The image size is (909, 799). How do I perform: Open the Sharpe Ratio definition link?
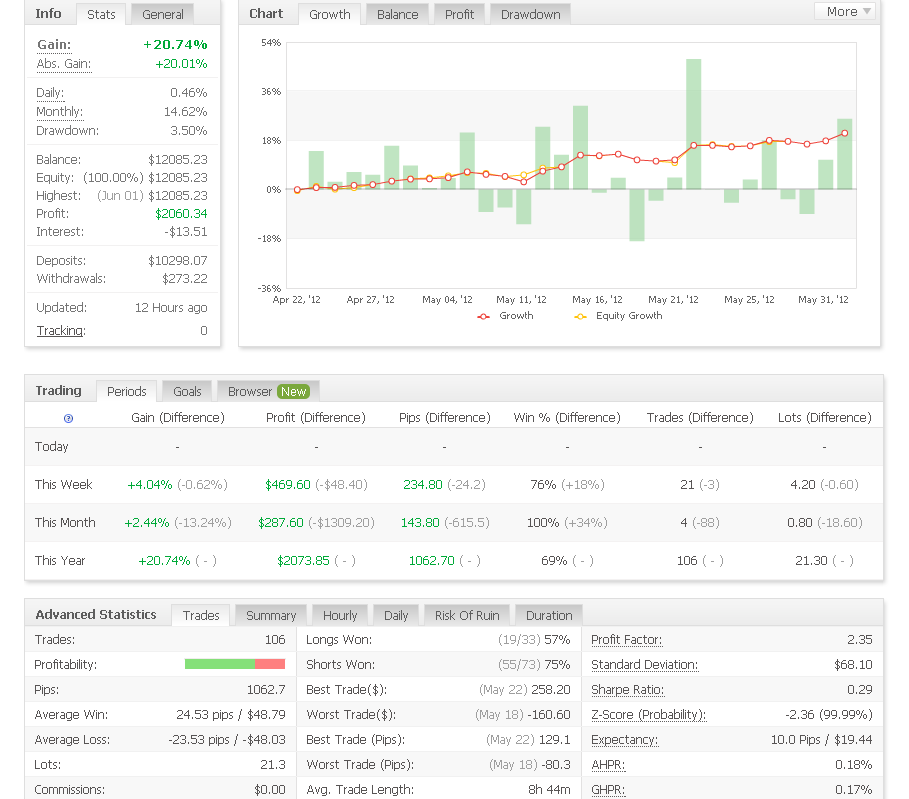click(627, 690)
